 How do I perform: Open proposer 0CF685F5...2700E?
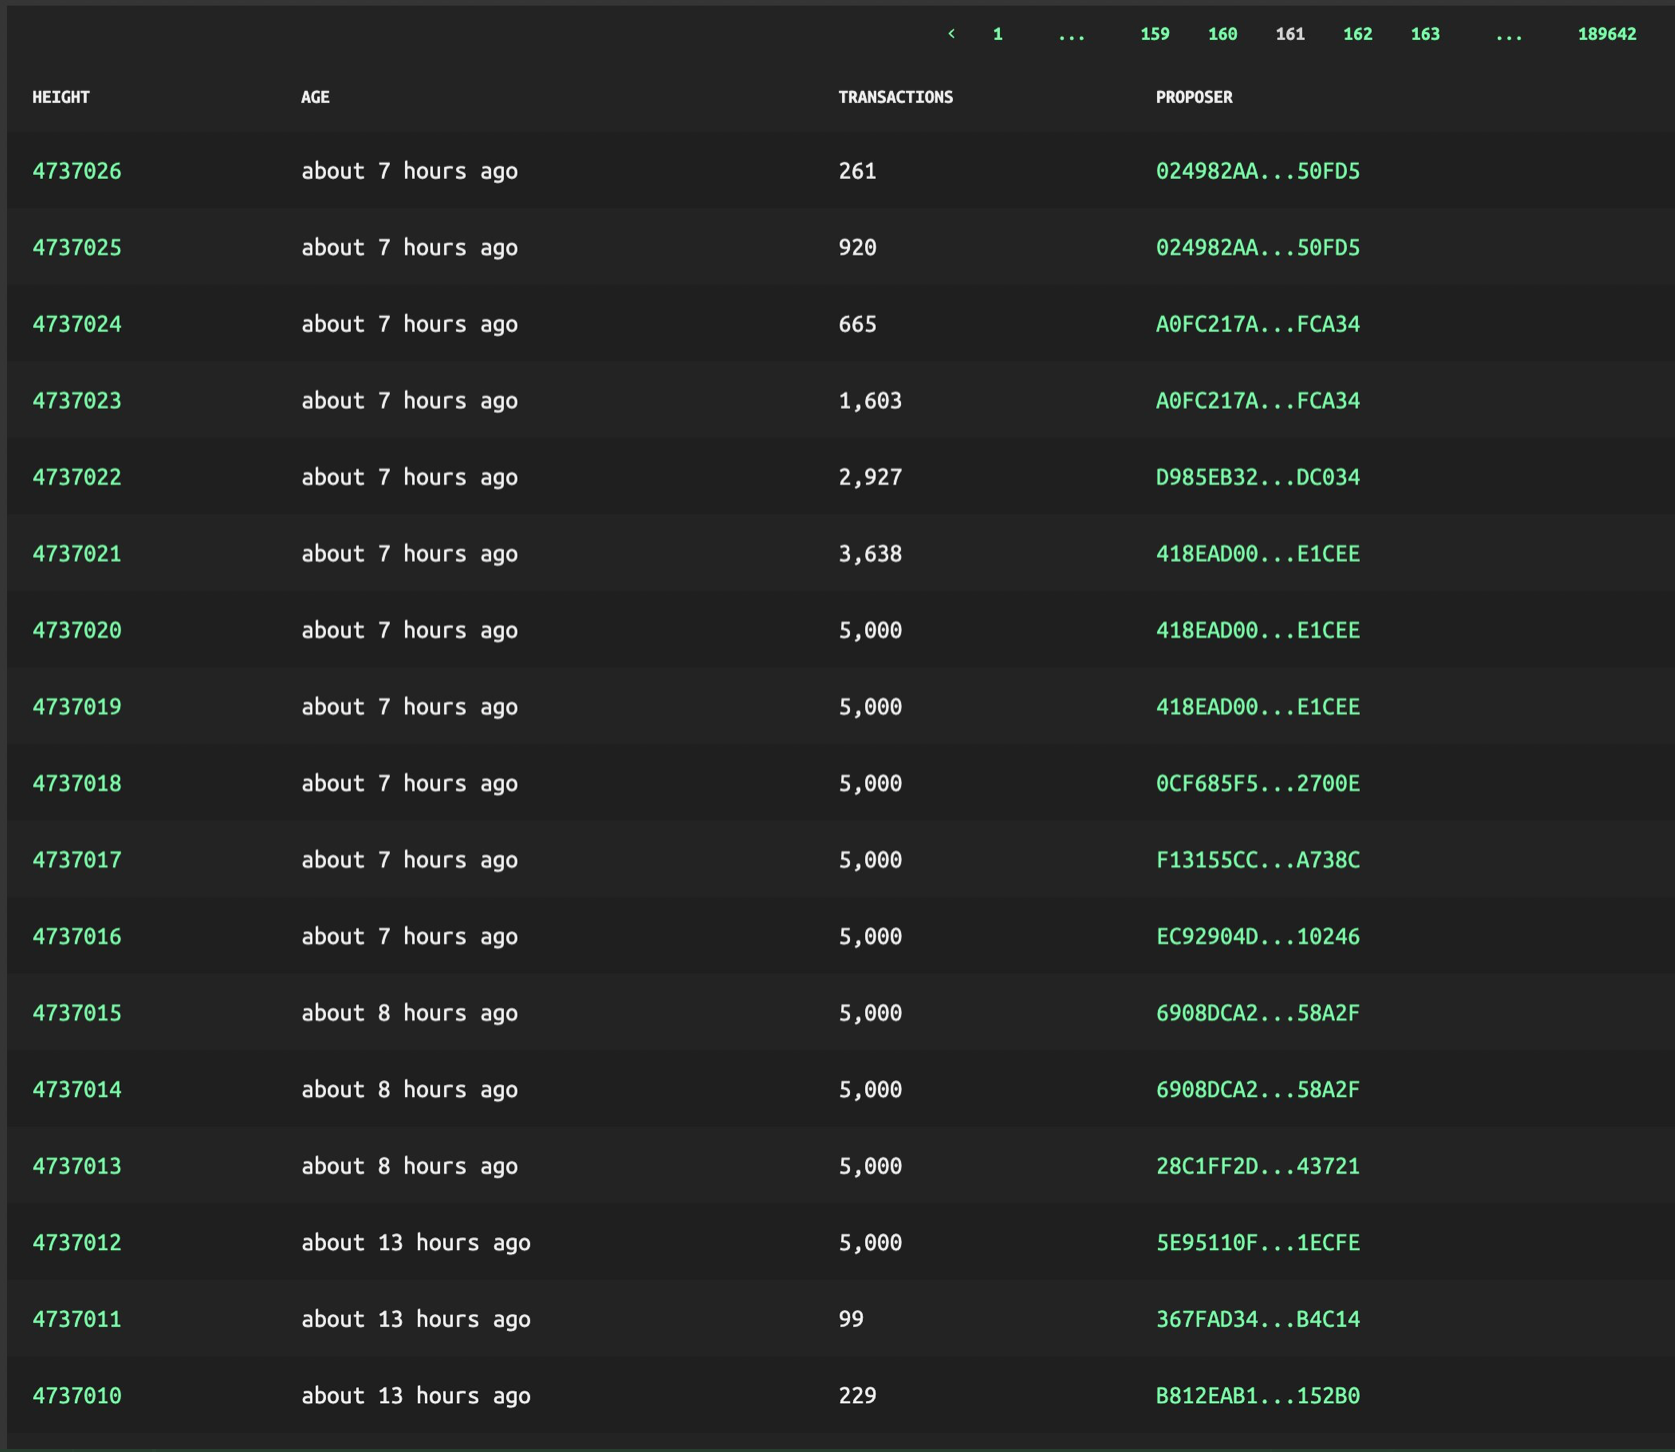[x=1258, y=783]
